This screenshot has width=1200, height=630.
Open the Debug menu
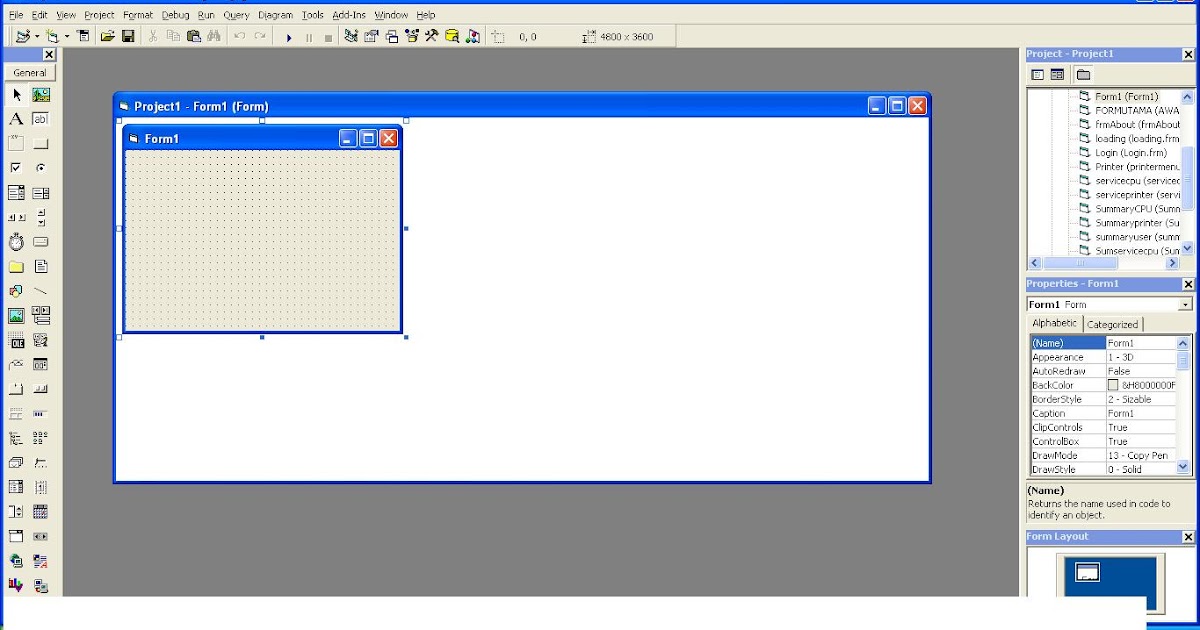pyautogui.click(x=175, y=14)
